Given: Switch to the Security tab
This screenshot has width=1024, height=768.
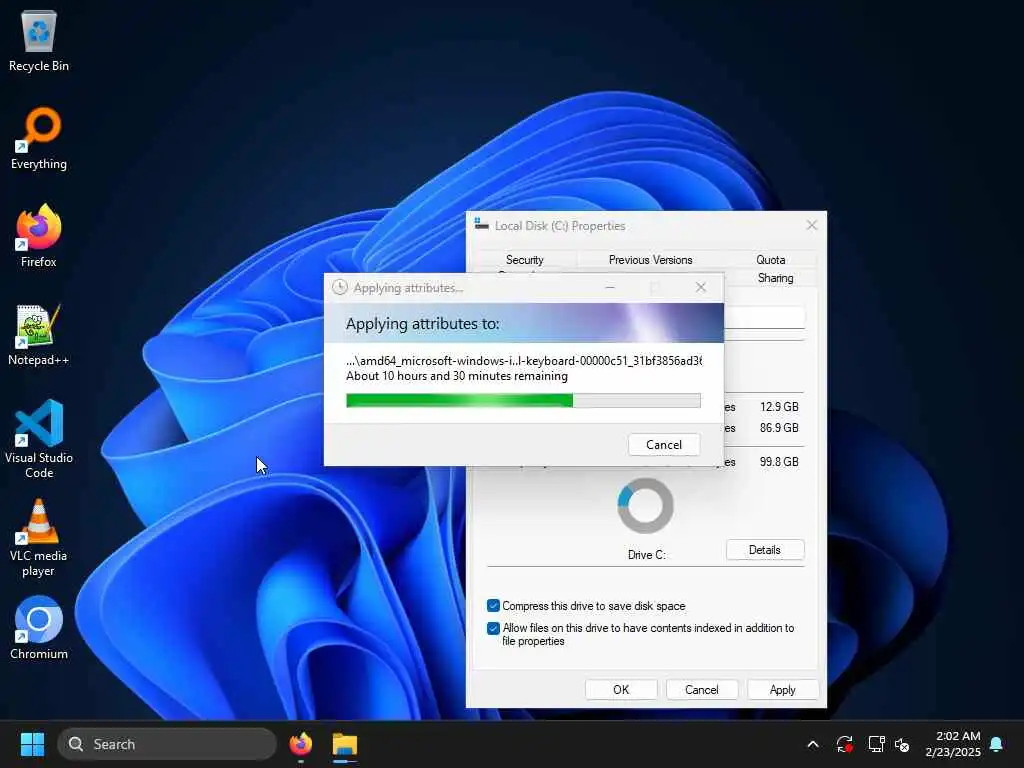Looking at the screenshot, I should pos(524,259).
